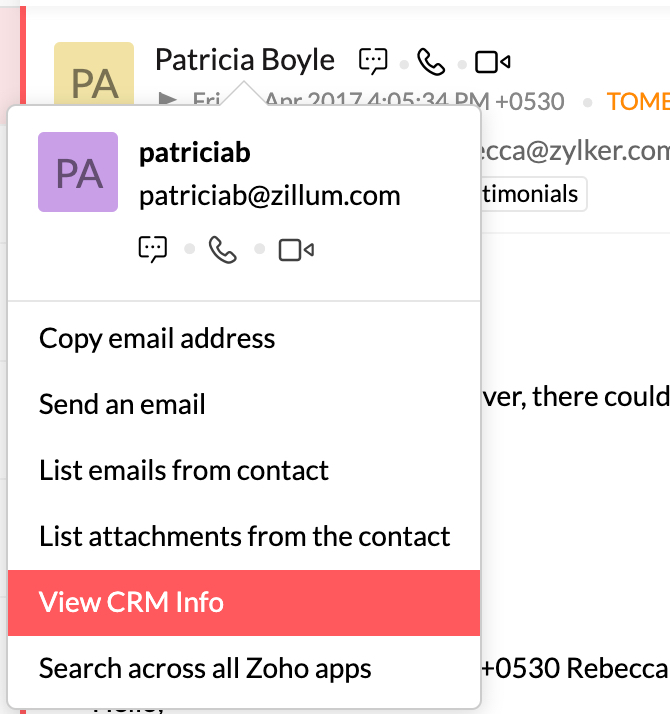This screenshot has height=714, width=670.
Task: Expand email details triangle before the date
Action: tap(167, 101)
